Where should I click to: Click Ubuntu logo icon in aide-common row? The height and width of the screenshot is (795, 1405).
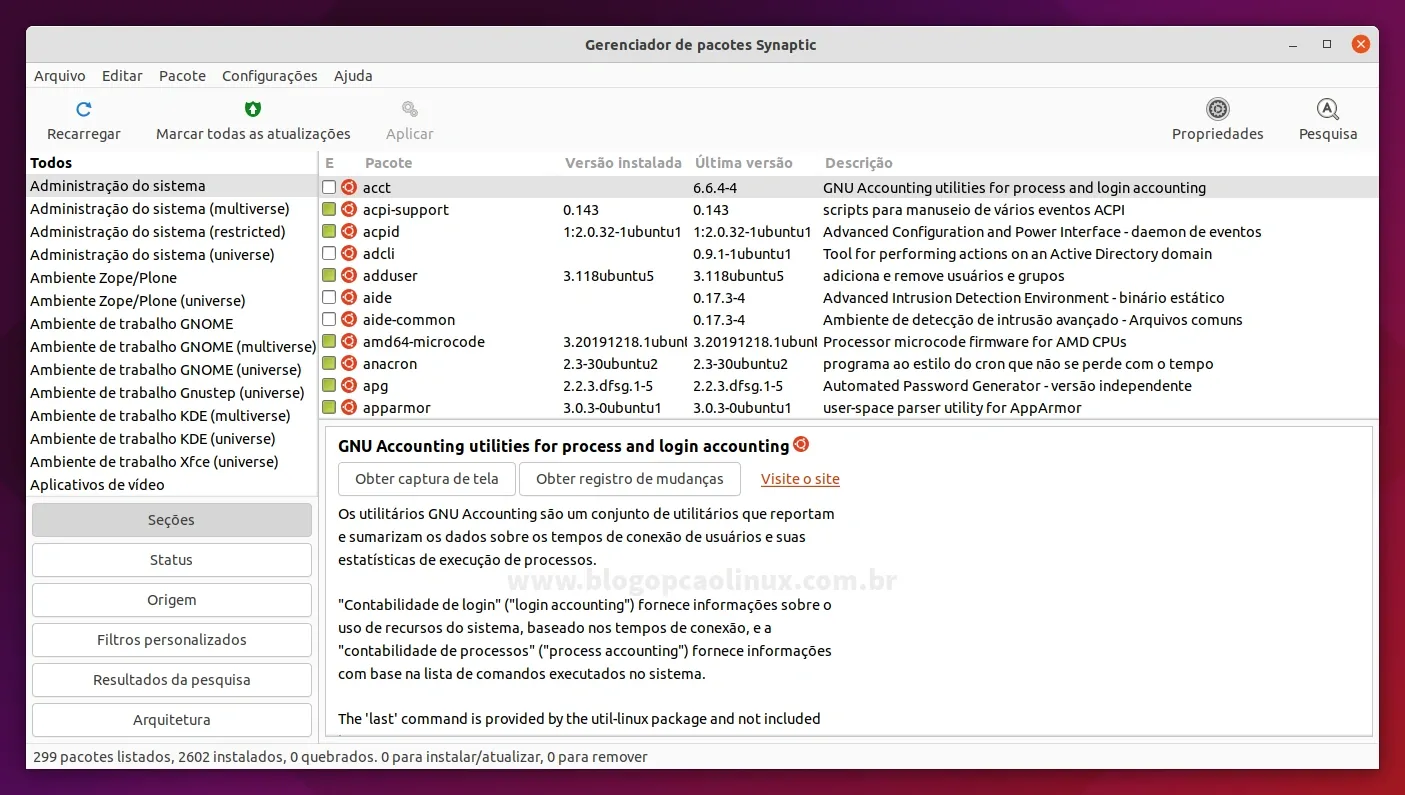349,319
